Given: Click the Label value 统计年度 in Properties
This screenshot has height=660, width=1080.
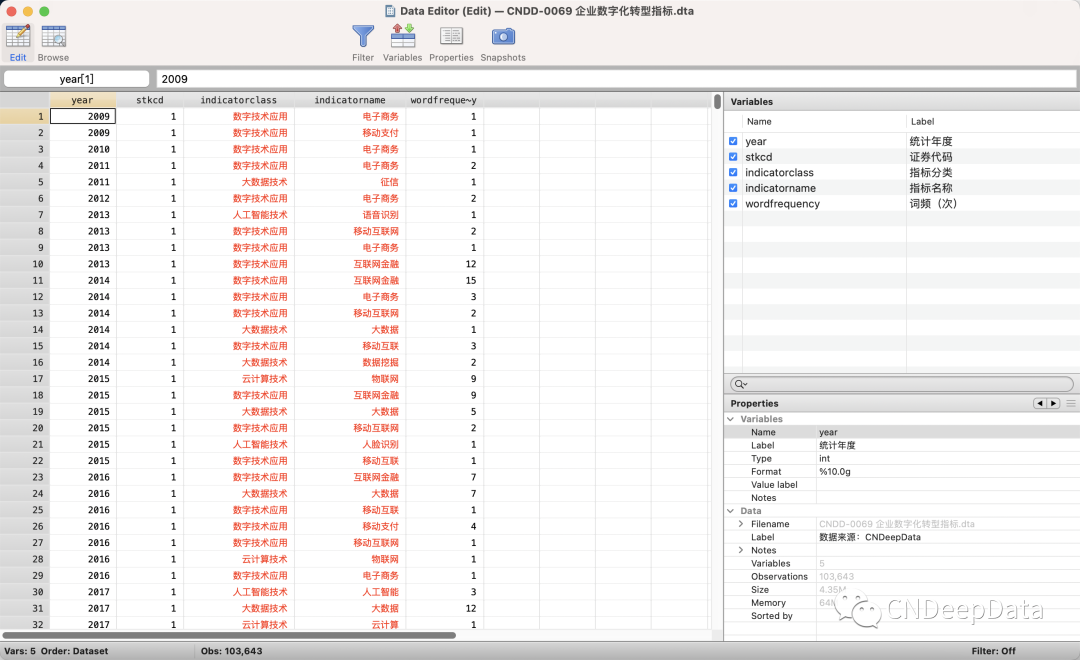Looking at the screenshot, I should 837,445.
